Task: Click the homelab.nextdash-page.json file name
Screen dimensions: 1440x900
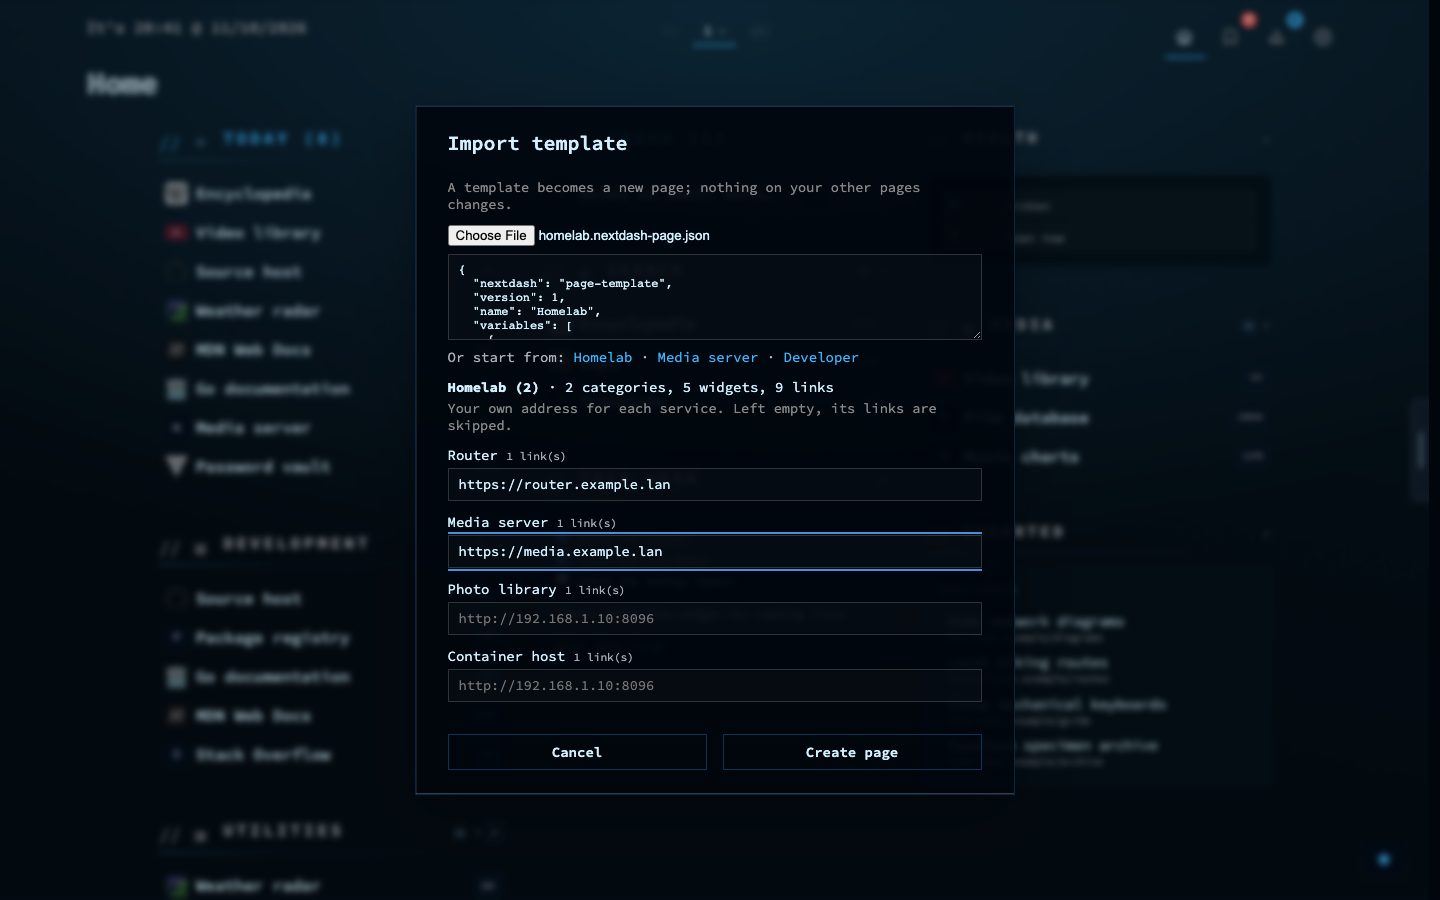Action: [x=624, y=235]
